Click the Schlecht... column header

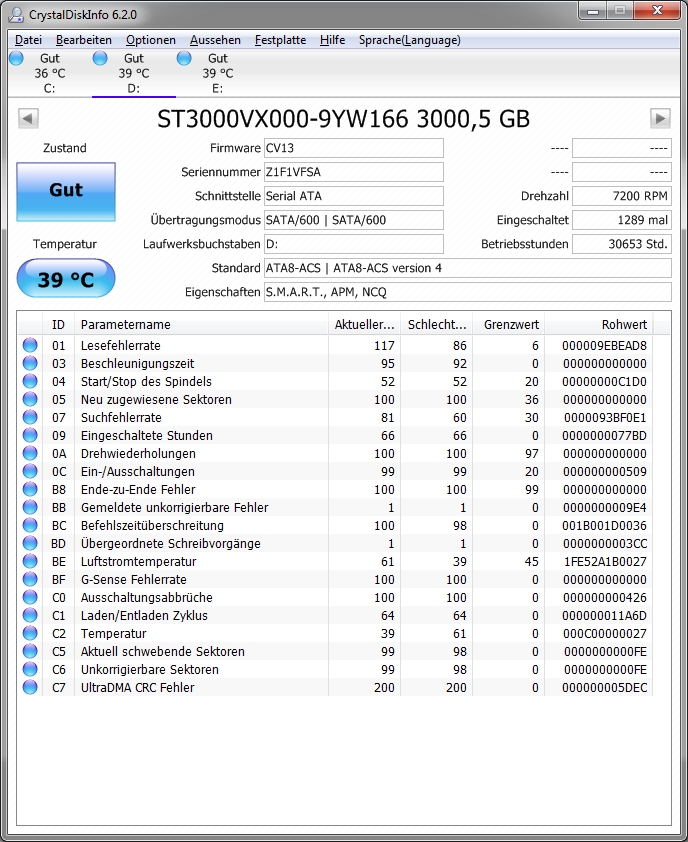(437, 324)
